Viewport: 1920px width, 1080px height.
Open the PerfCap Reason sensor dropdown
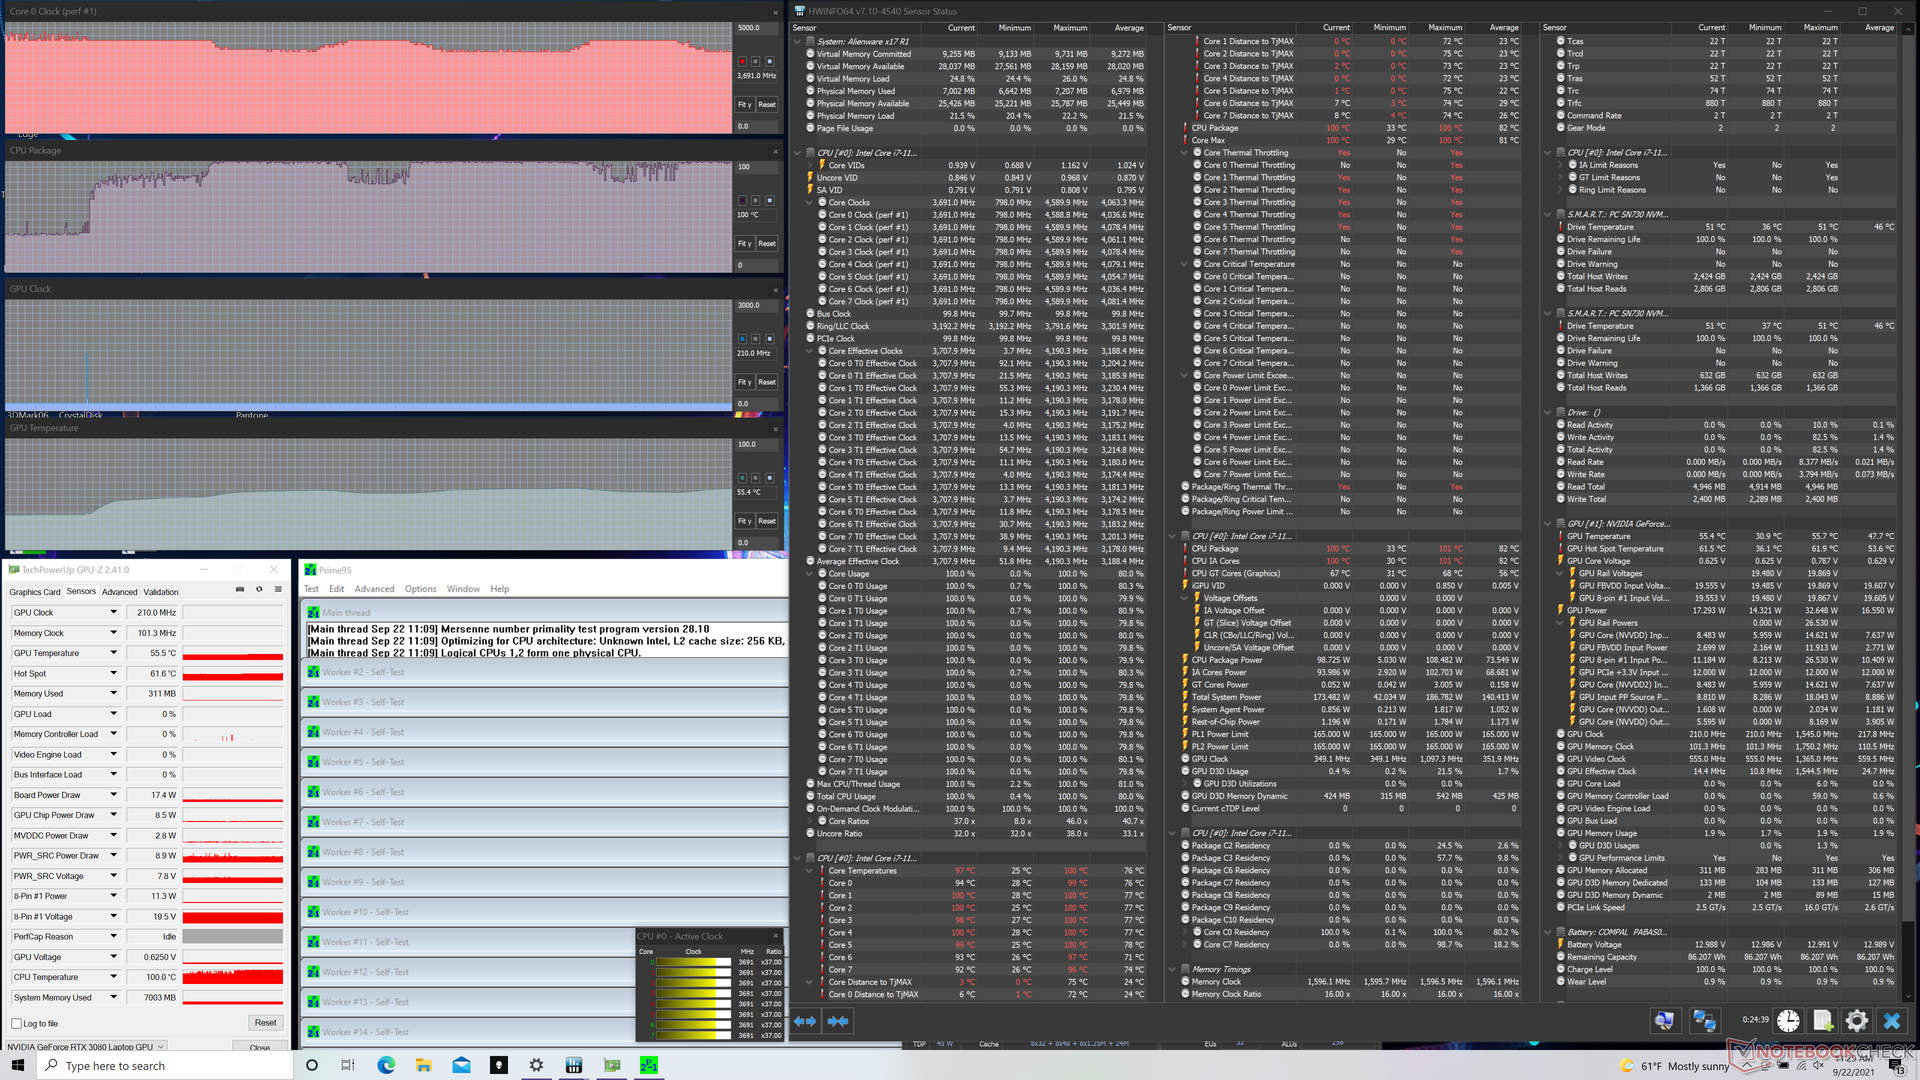(113, 937)
